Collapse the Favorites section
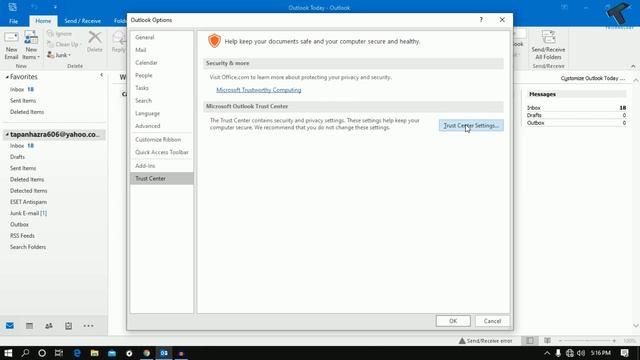The width and height of the screenshot is (640, 360). pos(7,77)
